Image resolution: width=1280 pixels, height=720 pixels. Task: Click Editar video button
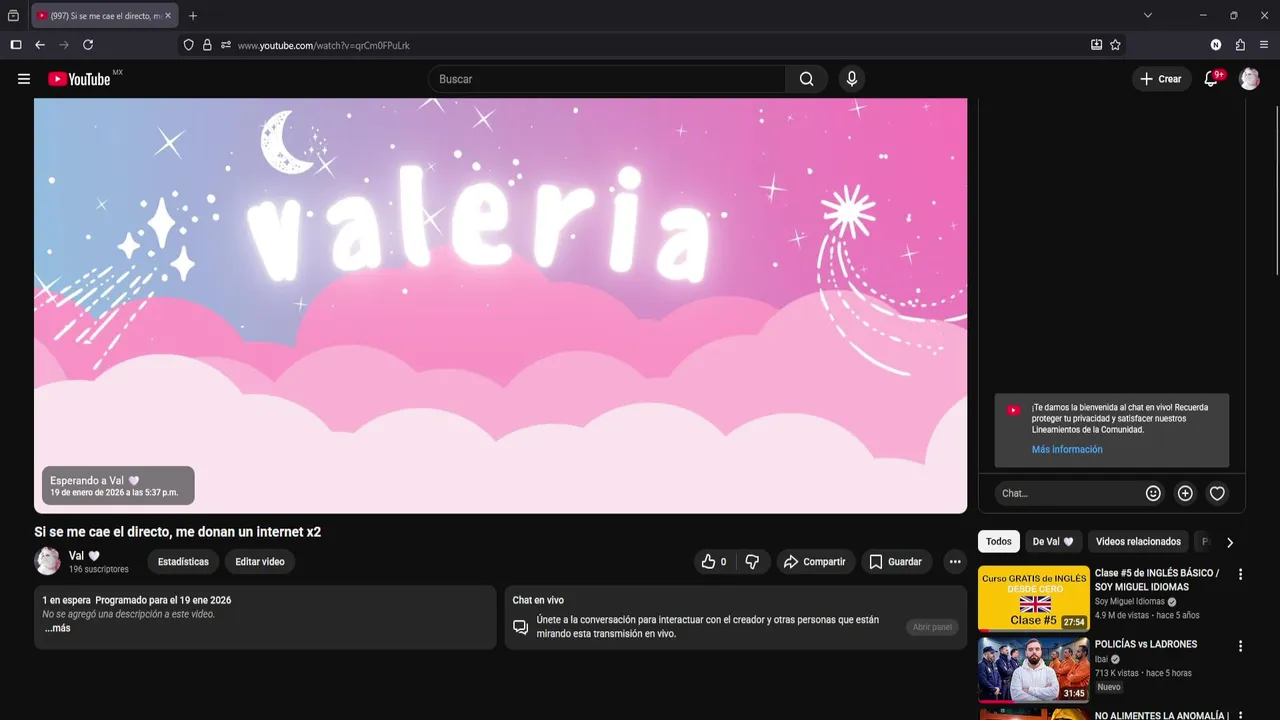coord(260,562)
